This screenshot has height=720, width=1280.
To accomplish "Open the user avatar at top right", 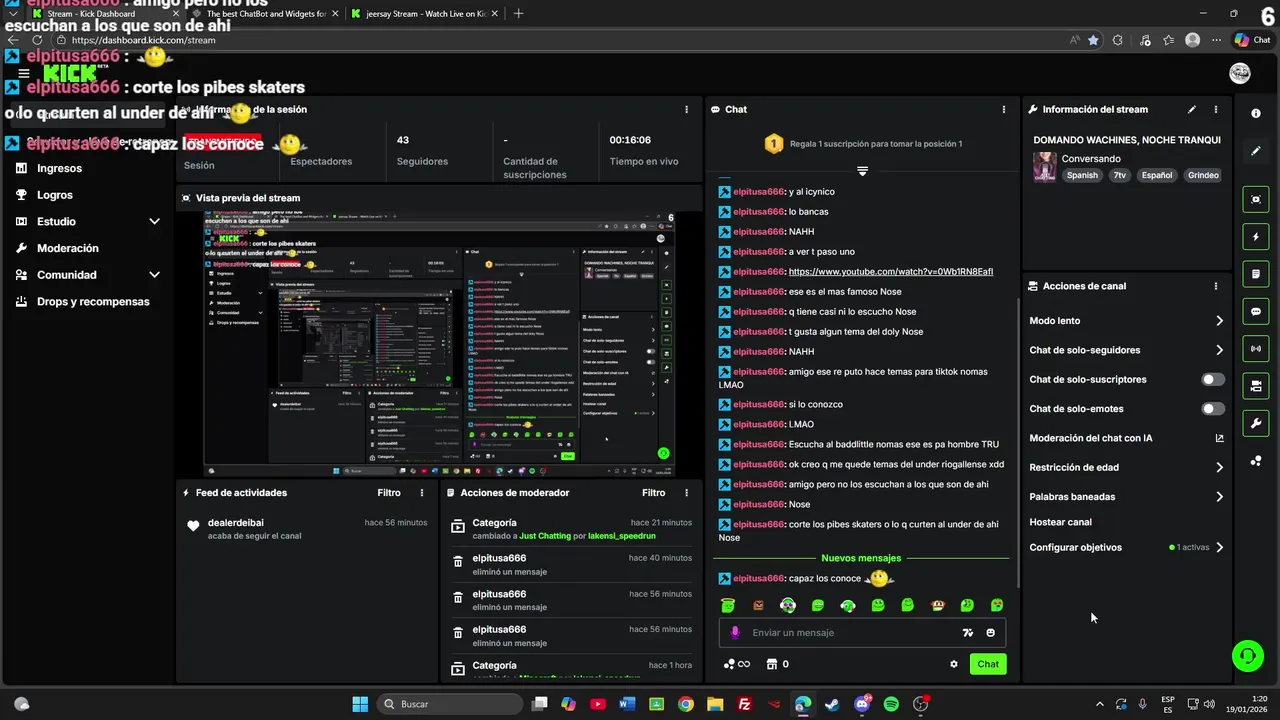I will click(1240, 73).
